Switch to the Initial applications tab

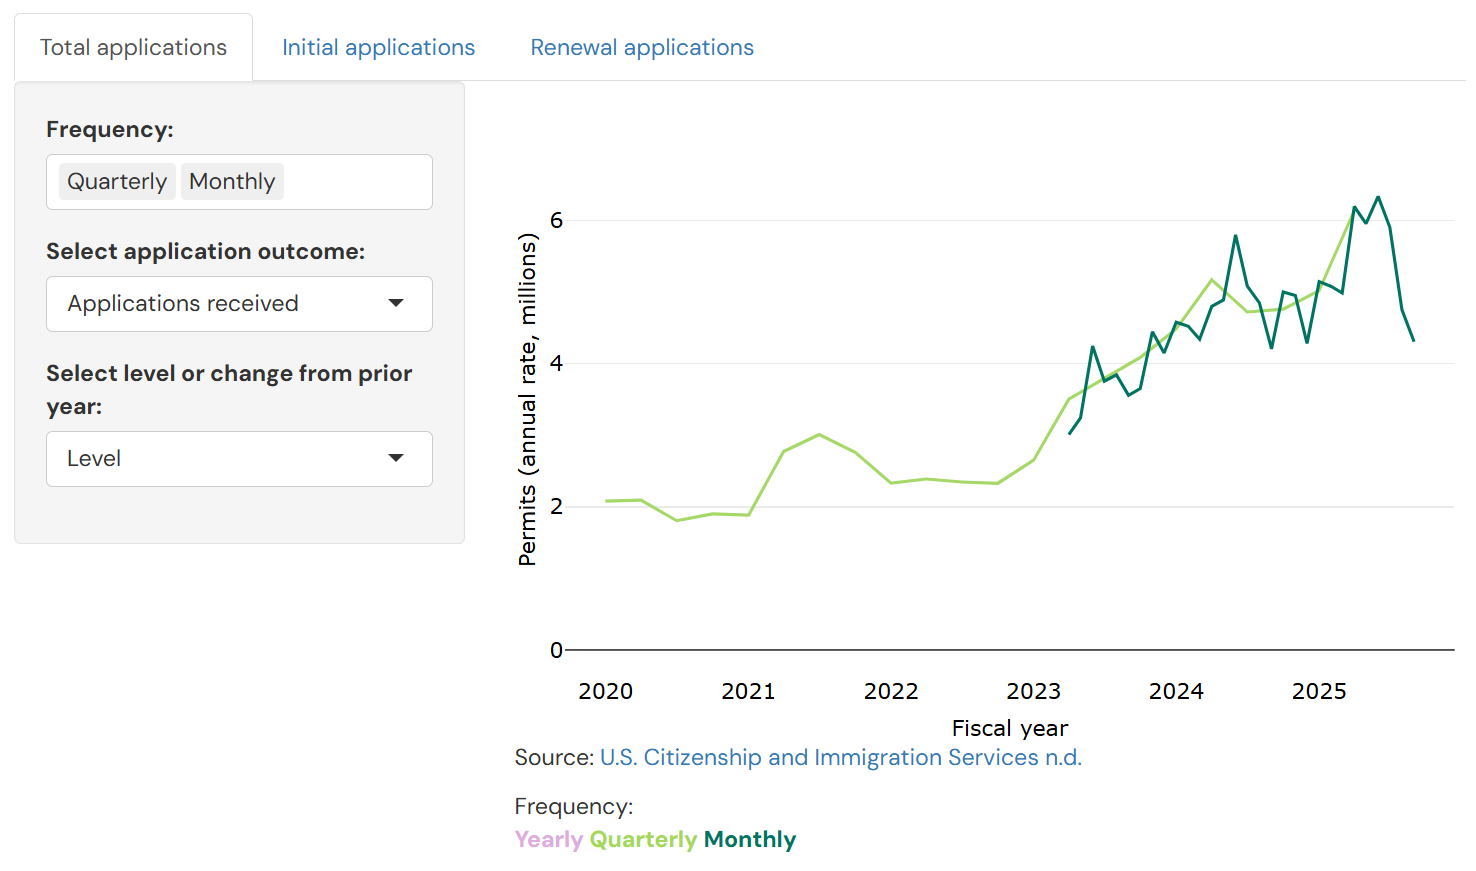378,47
